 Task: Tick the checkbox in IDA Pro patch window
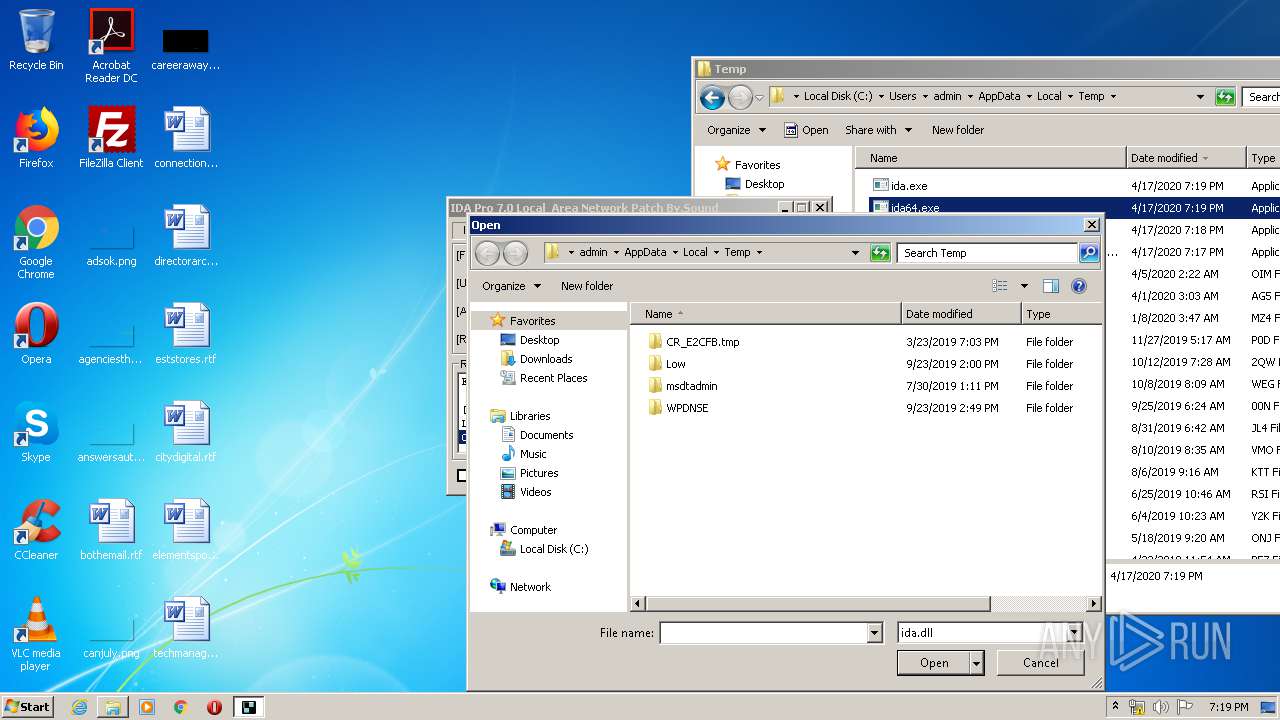tap(462, 476)
